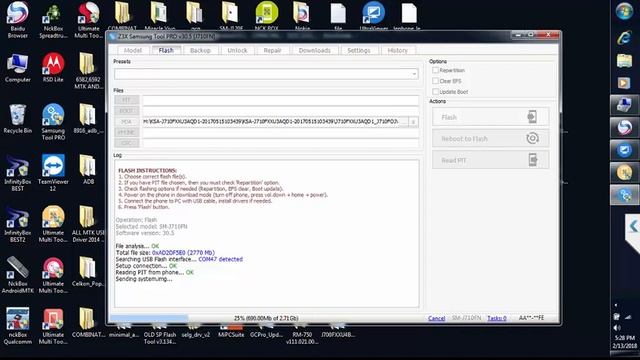Switch to the Model tab
640x360 pixels.
click(x=133, y=50)
